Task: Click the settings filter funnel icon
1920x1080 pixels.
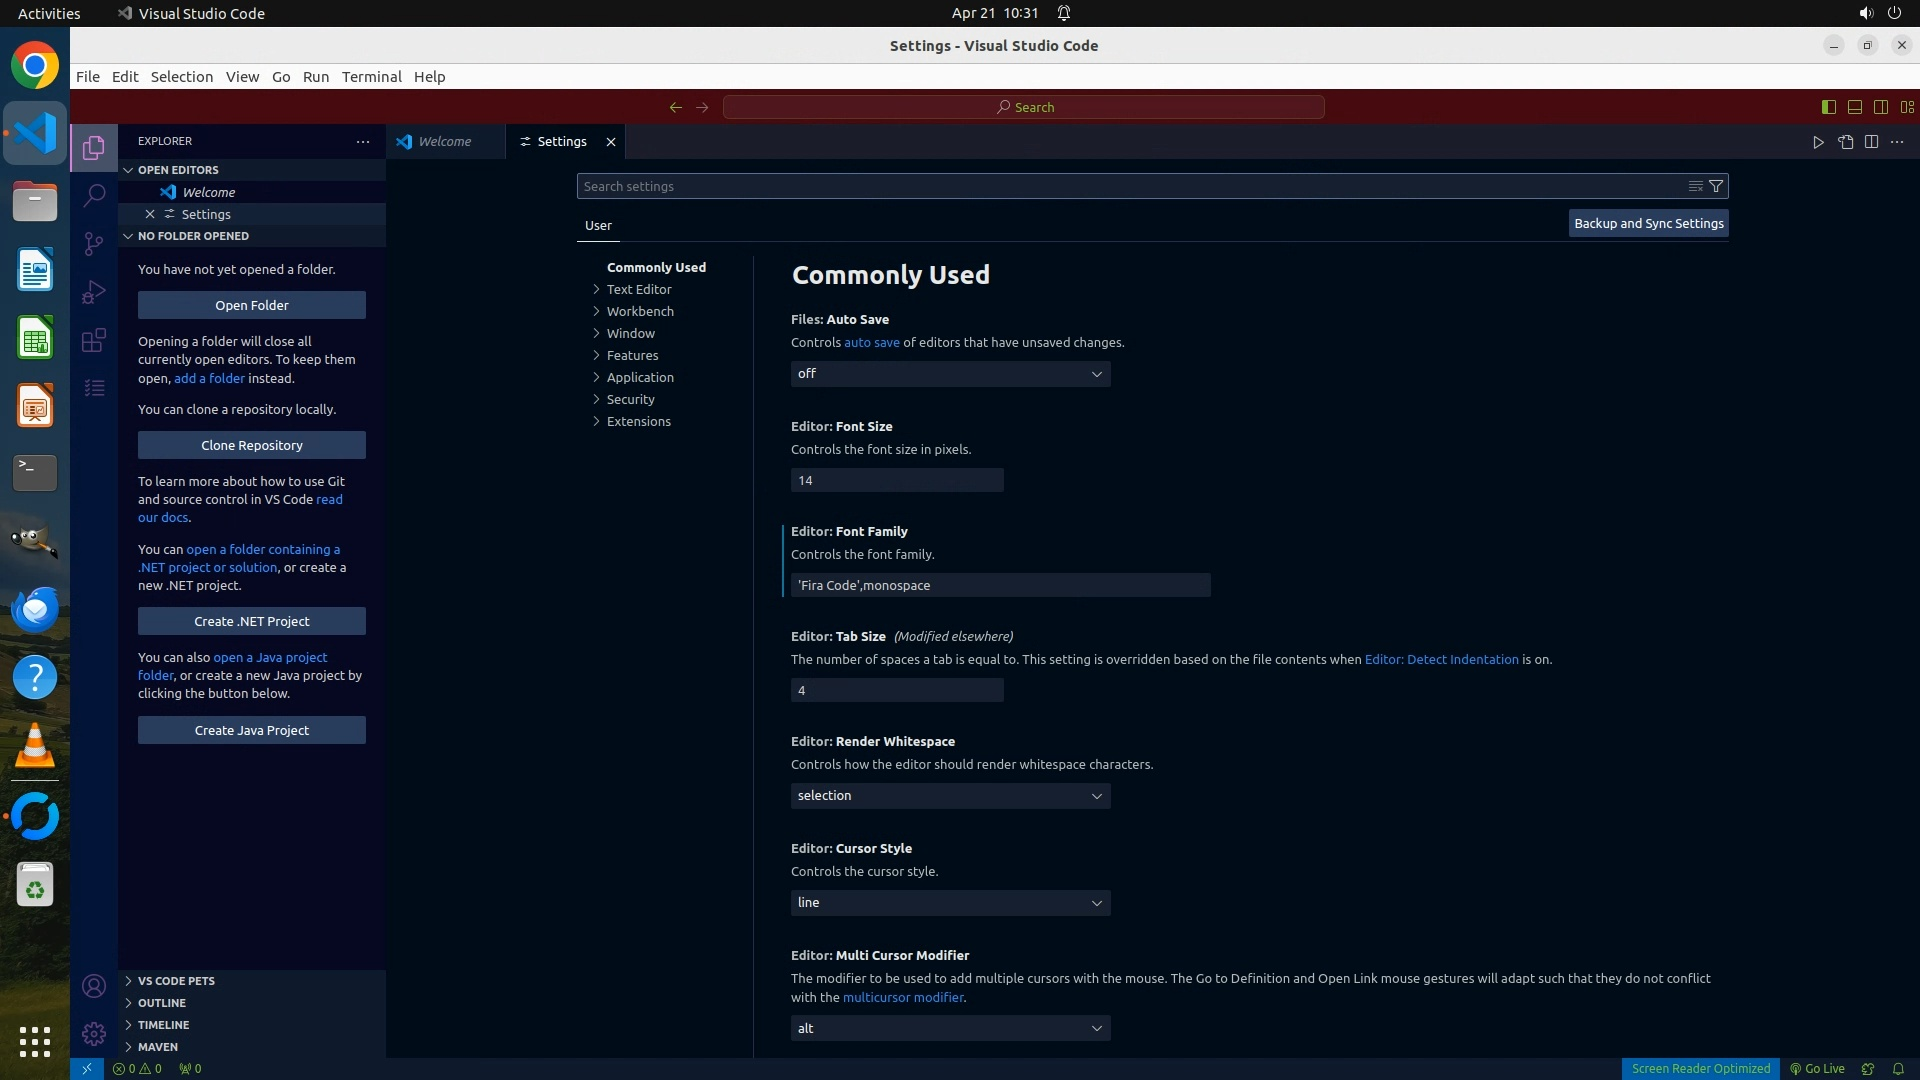Action: tap(1716, 186)
